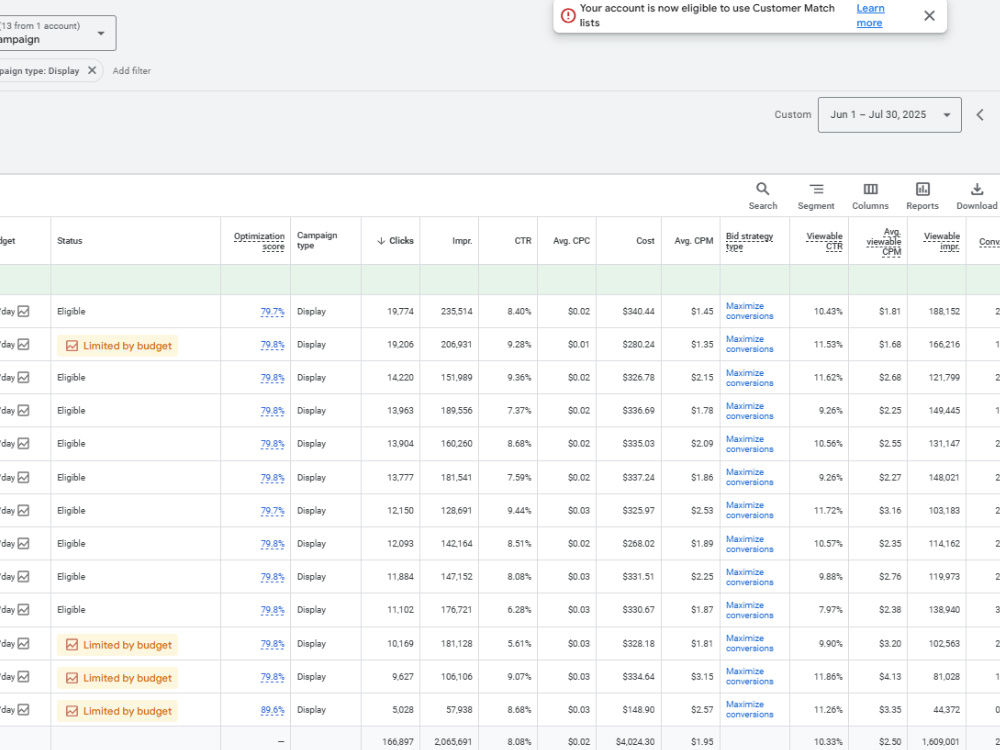Click Limited by budget status in 5,028 clicks row
Viewport: 1000px width, 750px height.
coord(117,711)
